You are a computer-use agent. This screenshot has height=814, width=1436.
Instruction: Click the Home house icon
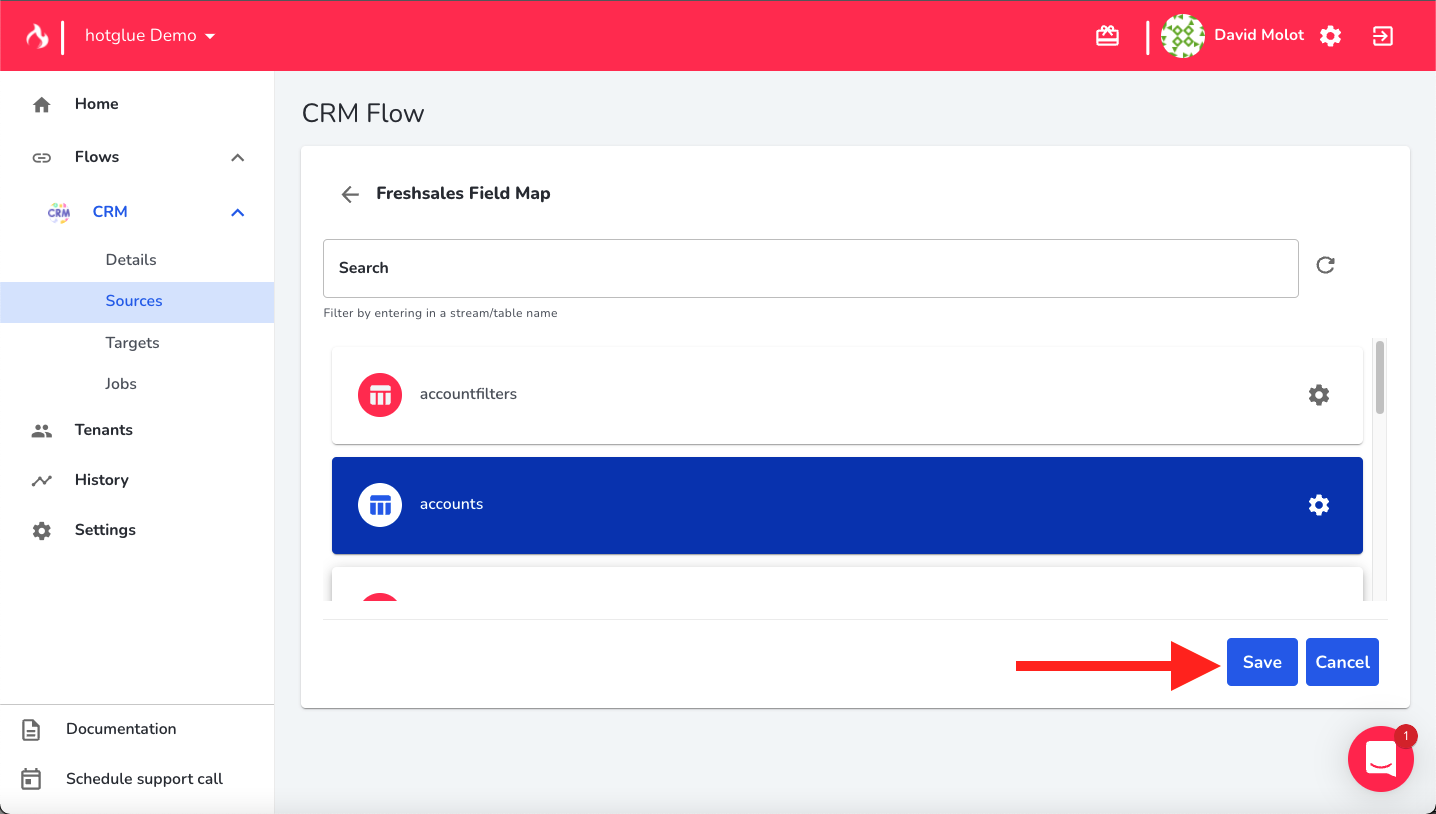41,104
